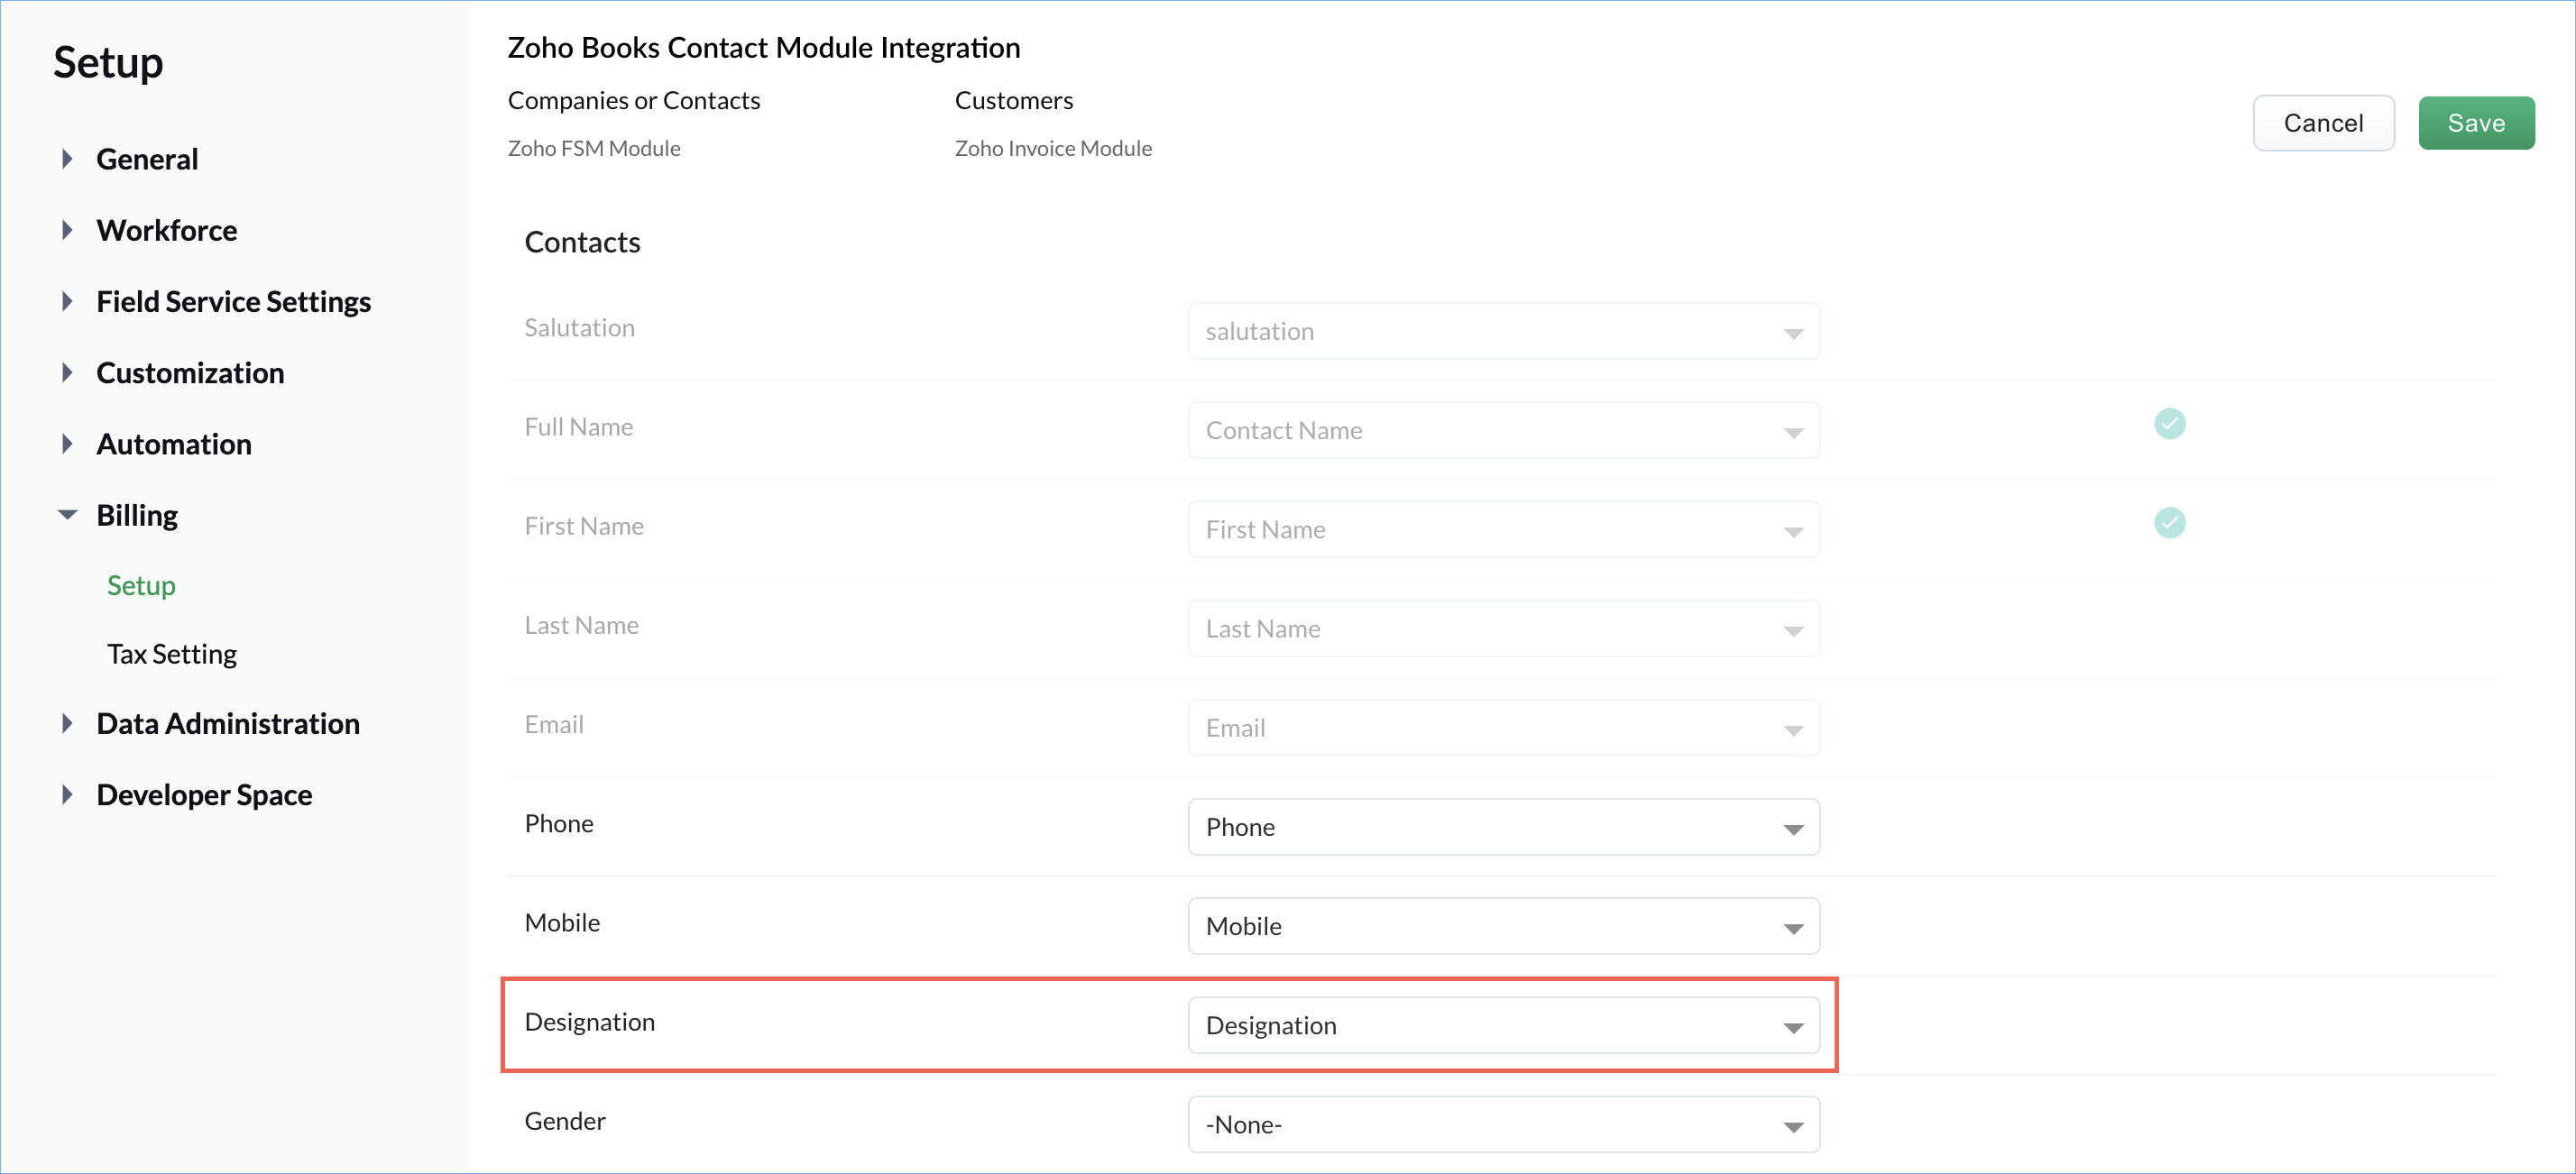Image resolution: width=2576 pixels, height=1174 pixels.
Task: Select Setup under Billing
Action: click(x=141, y=585)
